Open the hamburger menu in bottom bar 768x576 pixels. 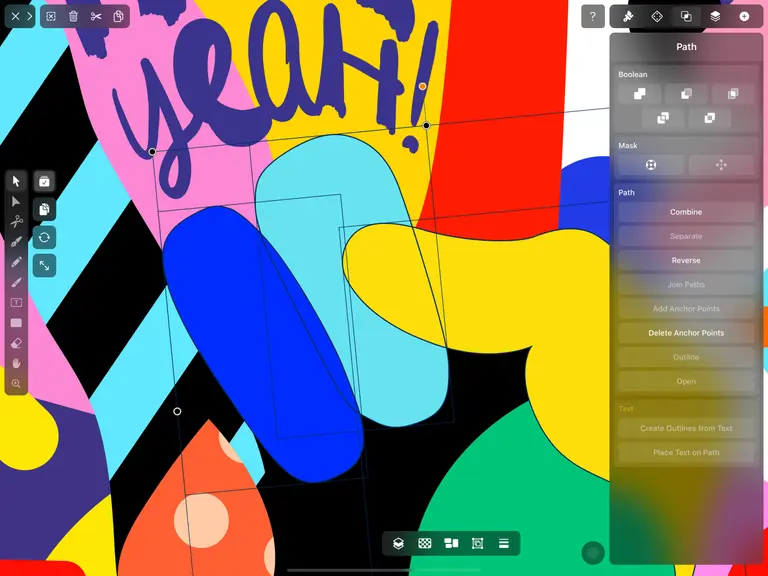[x=504, y=543]
